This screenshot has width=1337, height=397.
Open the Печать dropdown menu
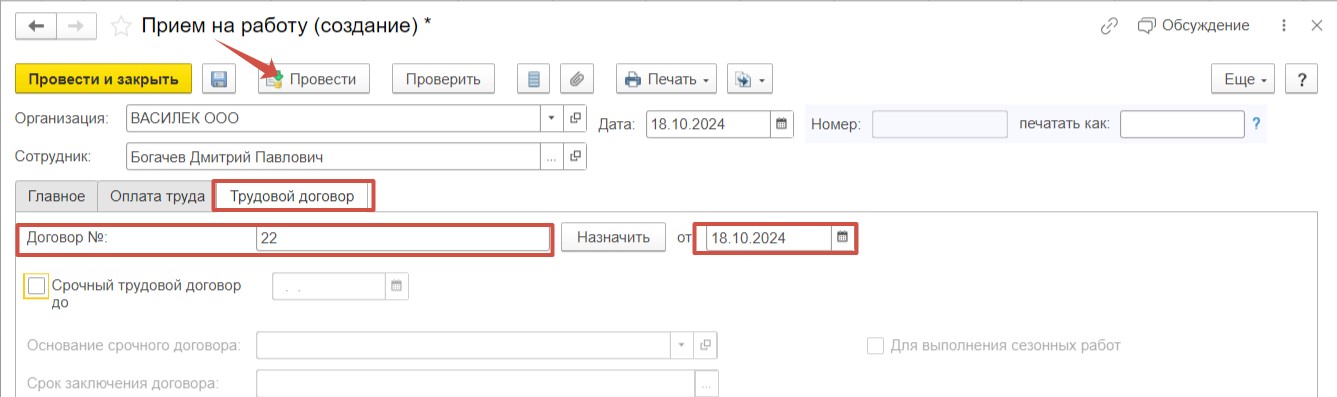(x=666, y=79)
